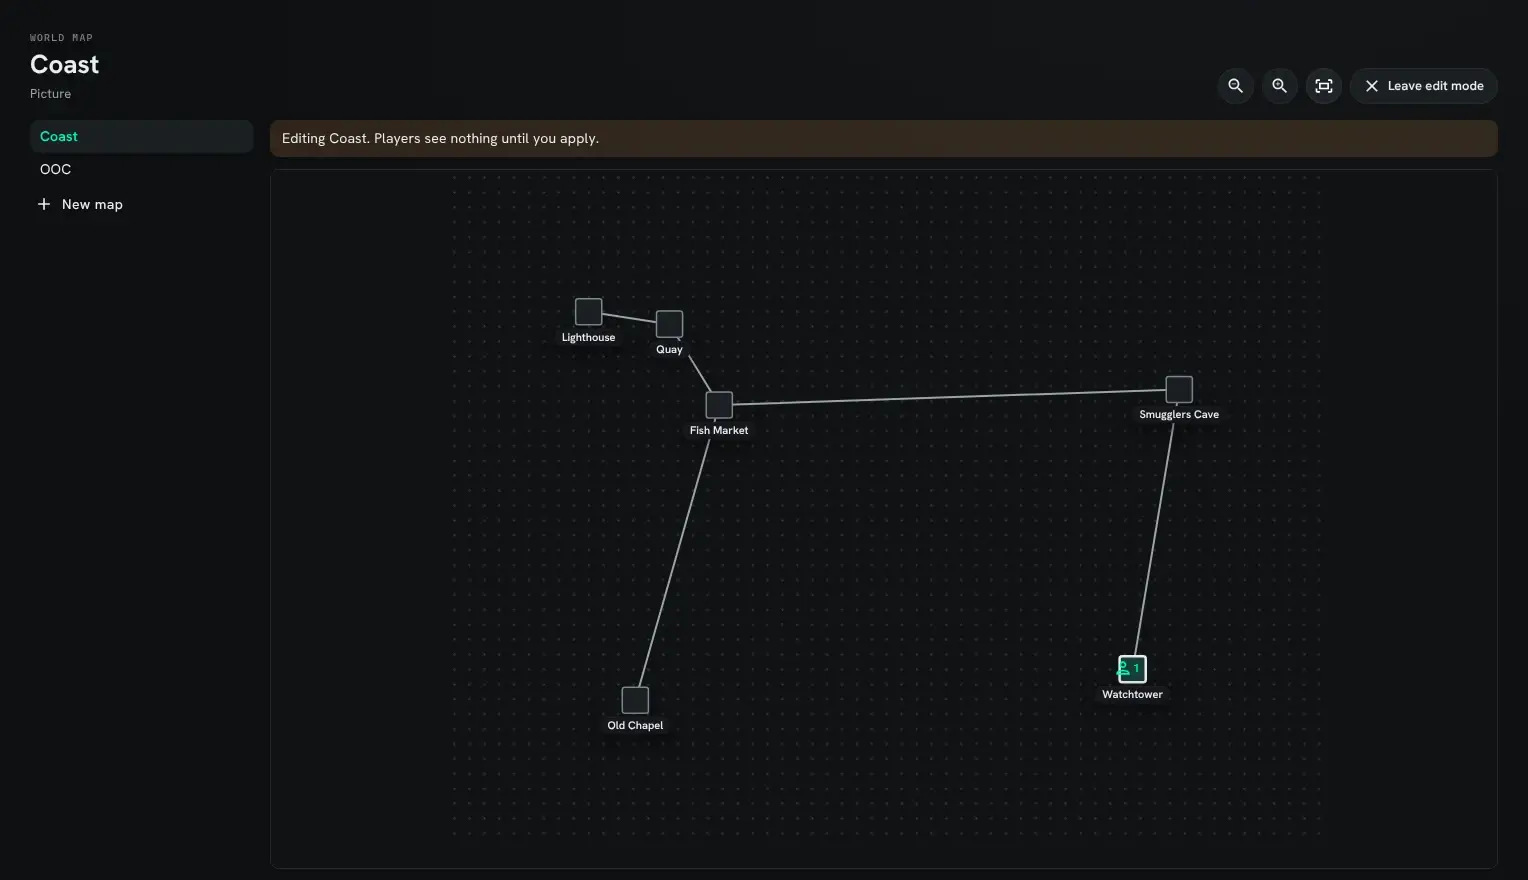Click the Fish Market to Smugglers Cave path

tap(949, 397)
